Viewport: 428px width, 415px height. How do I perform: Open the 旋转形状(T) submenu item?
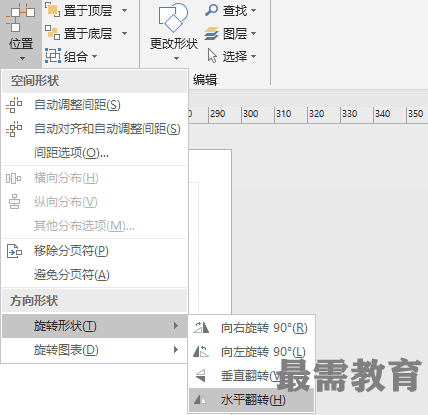point(95,326)
